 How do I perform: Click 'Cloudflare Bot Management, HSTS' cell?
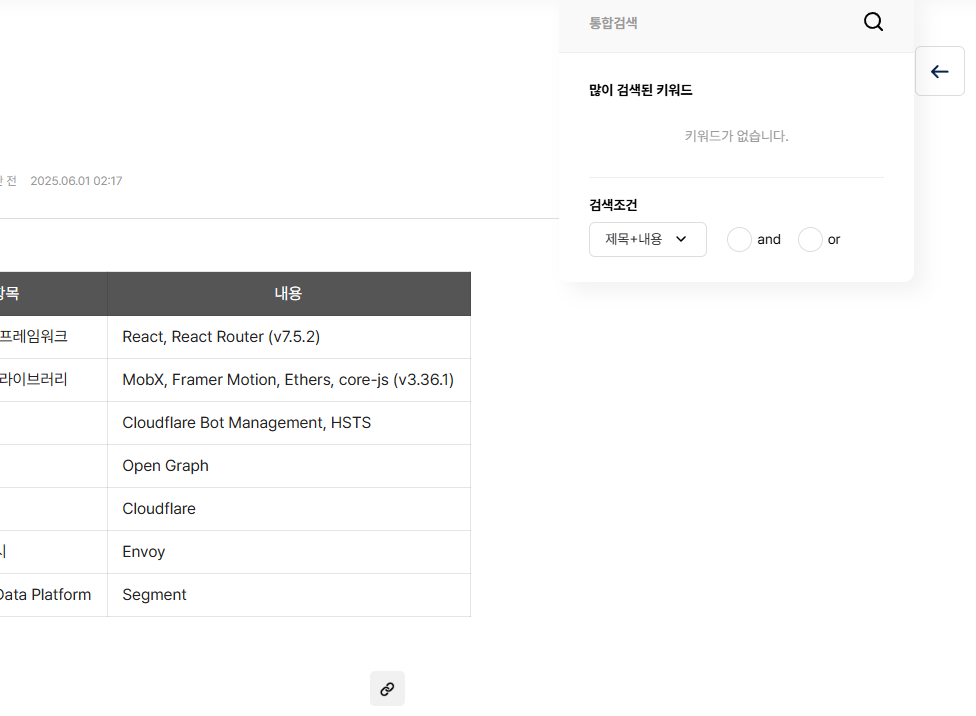[x=289, y=423]
